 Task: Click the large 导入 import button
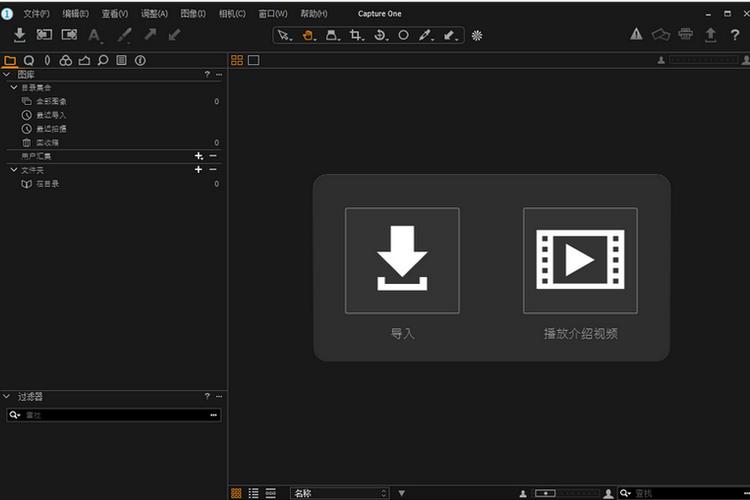(x=402, y=261)
